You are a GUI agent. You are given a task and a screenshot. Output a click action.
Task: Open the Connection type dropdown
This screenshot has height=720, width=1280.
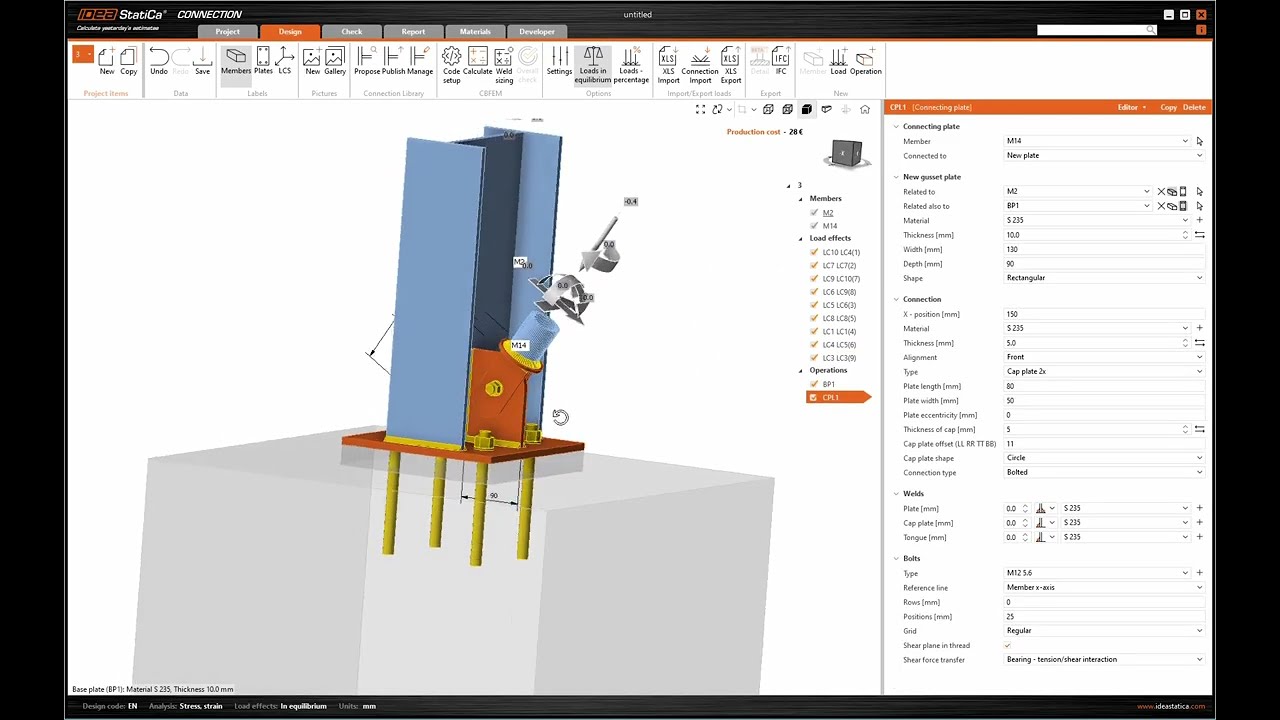[1104, 472]
